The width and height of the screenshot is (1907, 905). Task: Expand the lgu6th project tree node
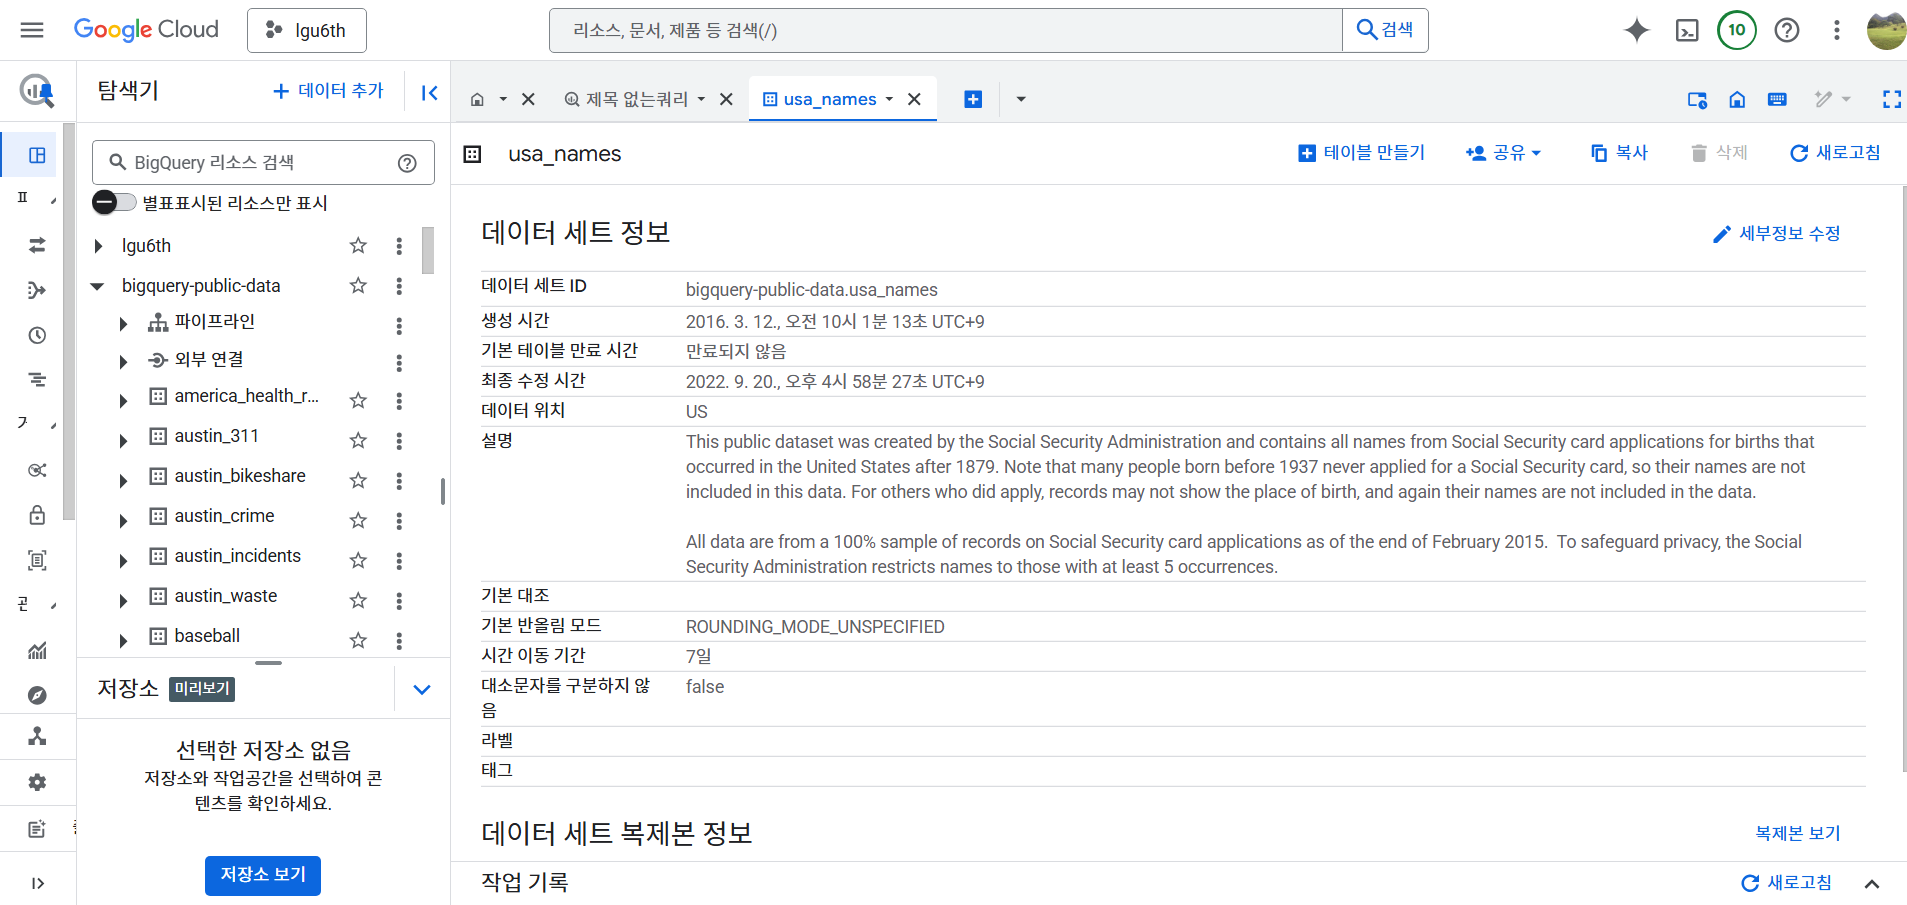98,246
